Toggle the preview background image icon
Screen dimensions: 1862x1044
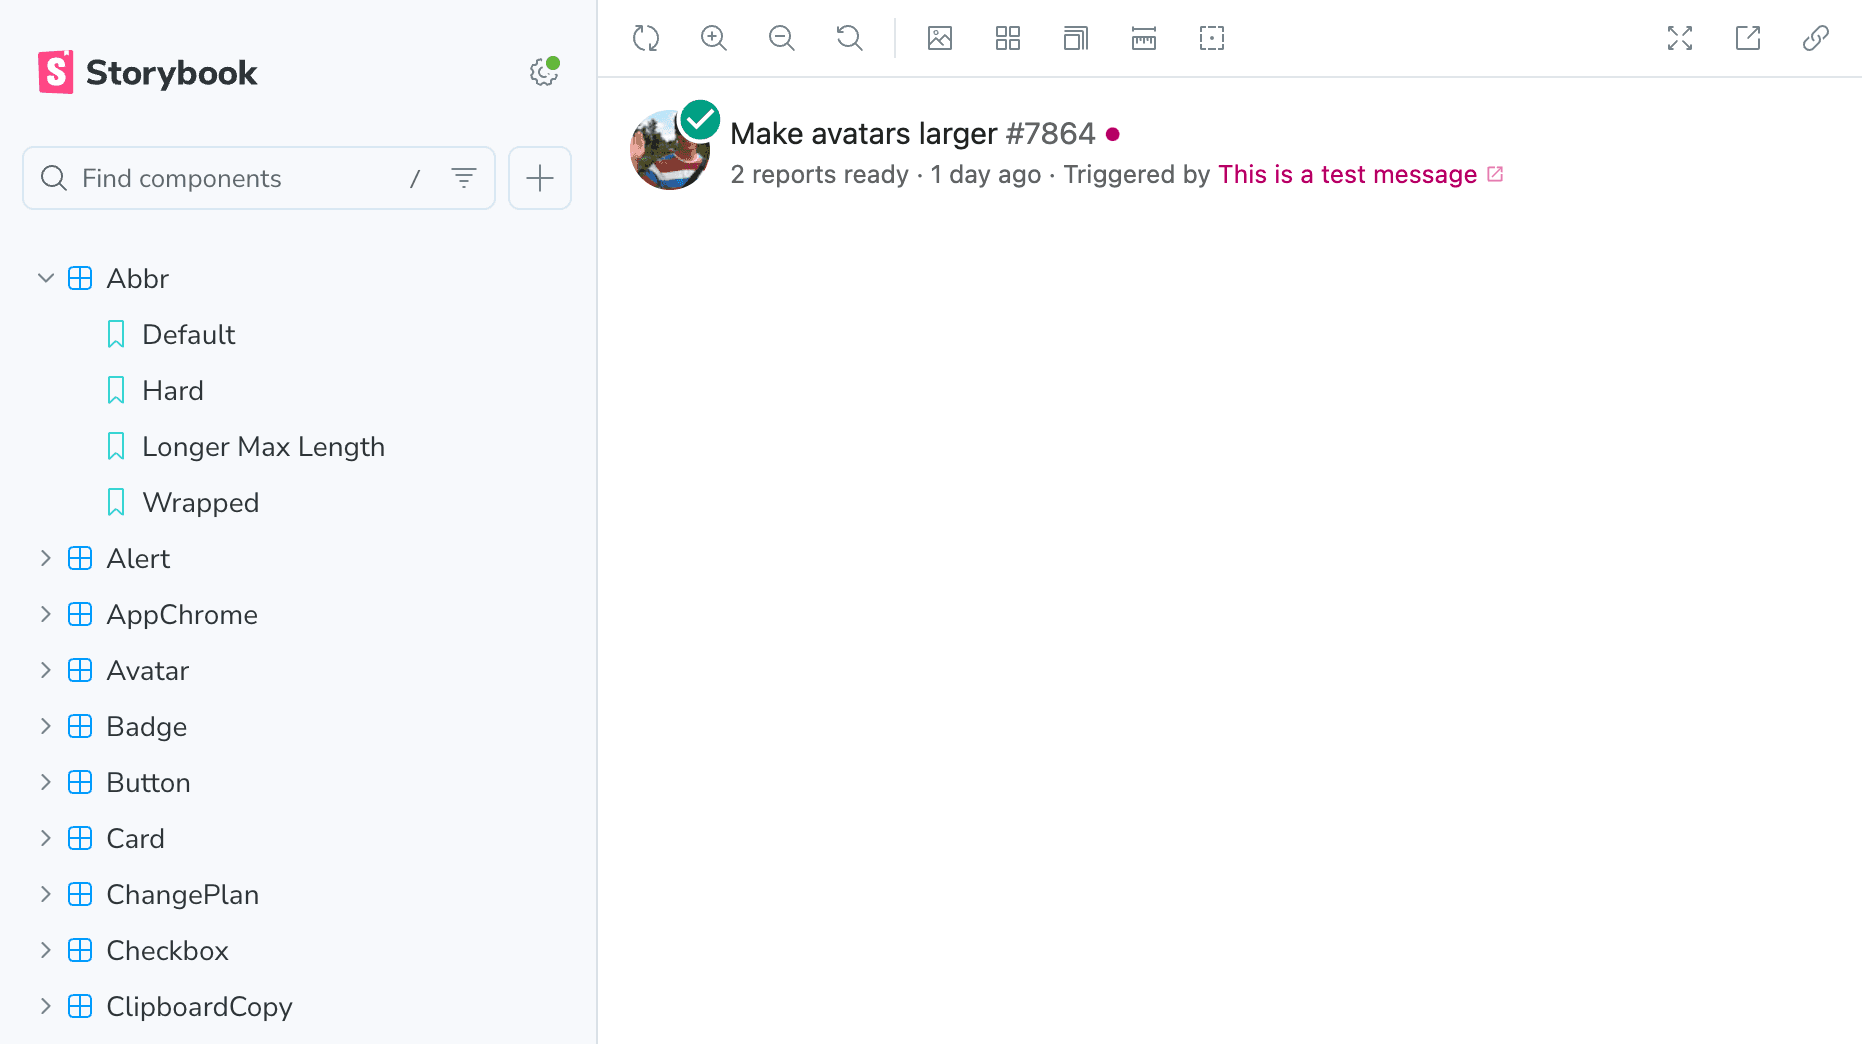pos(940,39)
